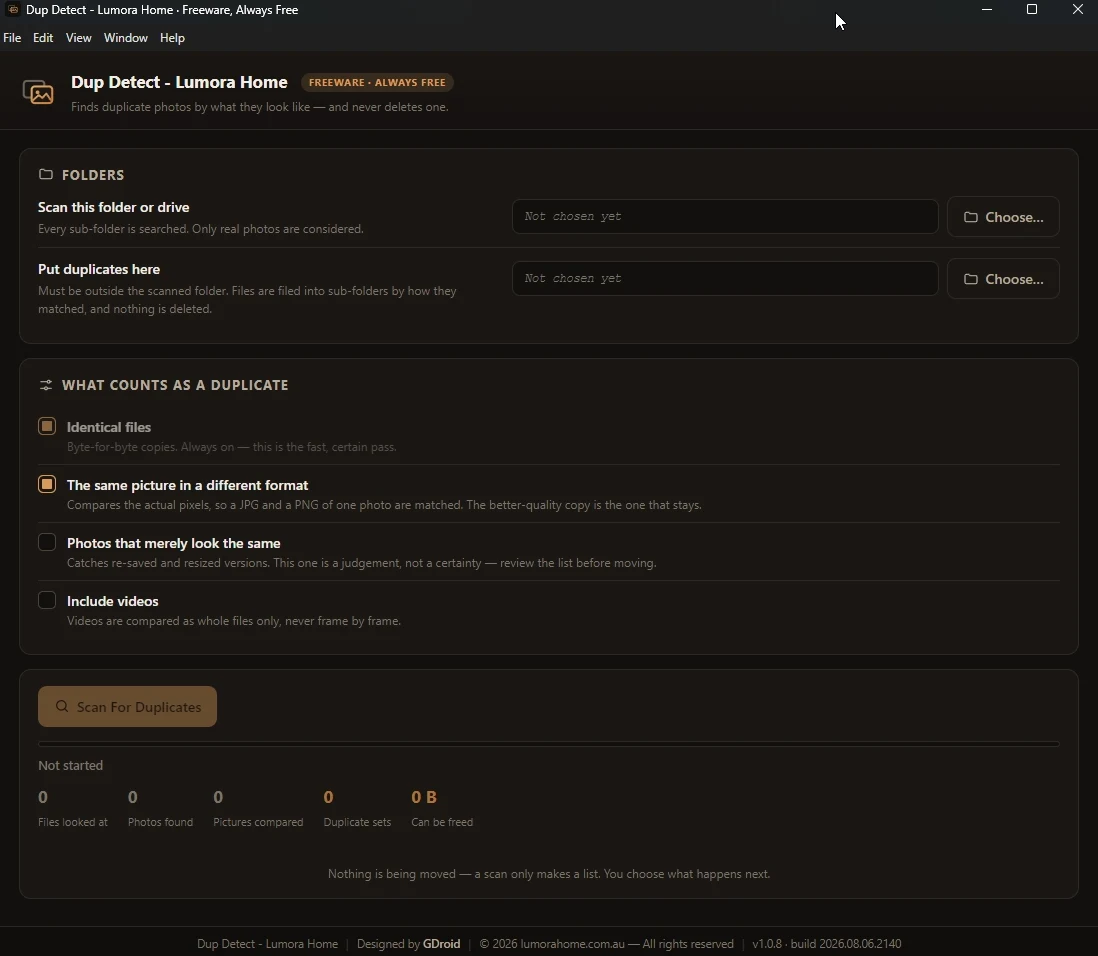Click the Duplicate sets counter
The height and width of the screenshot is (956, 1098).
click(x=357, y=809)
